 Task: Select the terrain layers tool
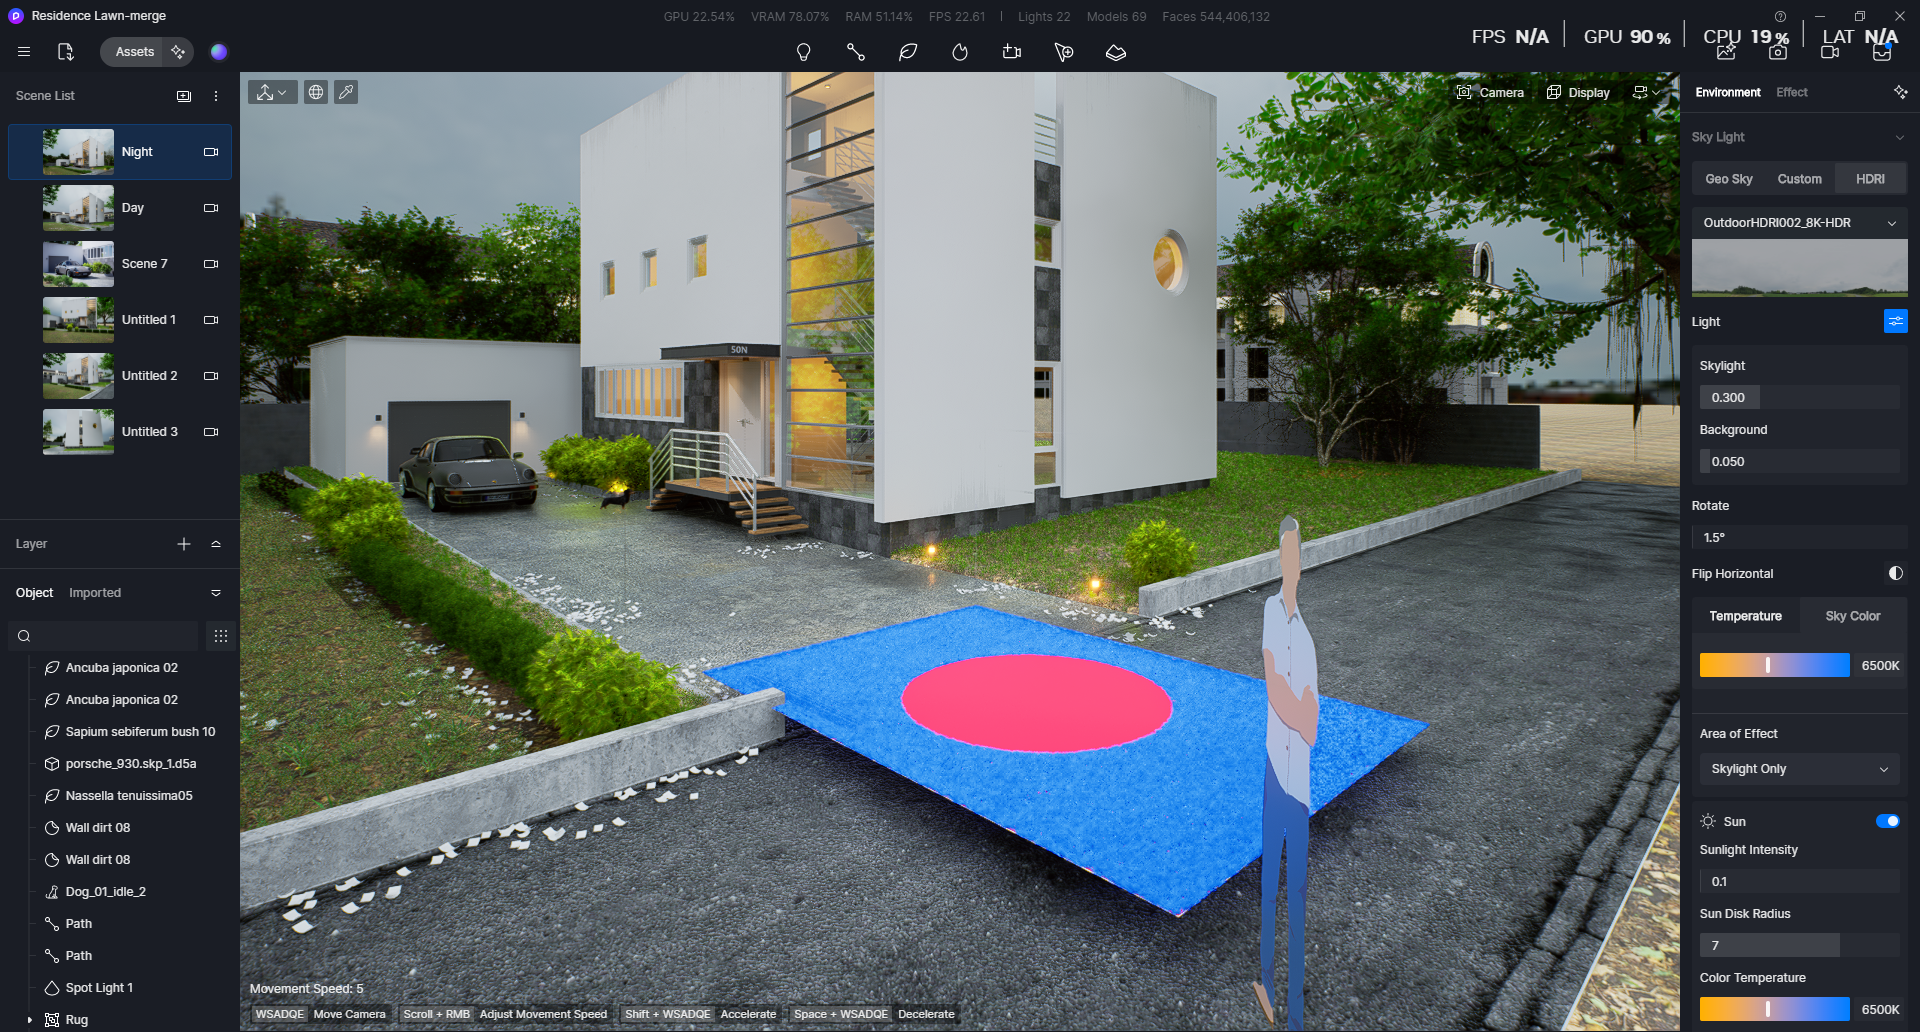[1116, 52]
